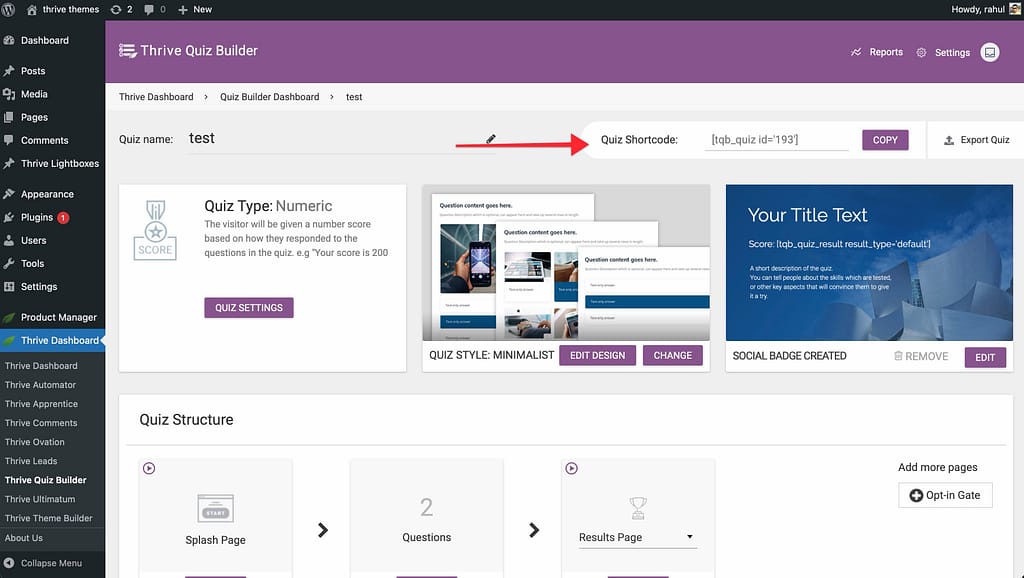This screenshot has width=1024, height=578.
Task: Open the New content menu
Action: (195, 9)
